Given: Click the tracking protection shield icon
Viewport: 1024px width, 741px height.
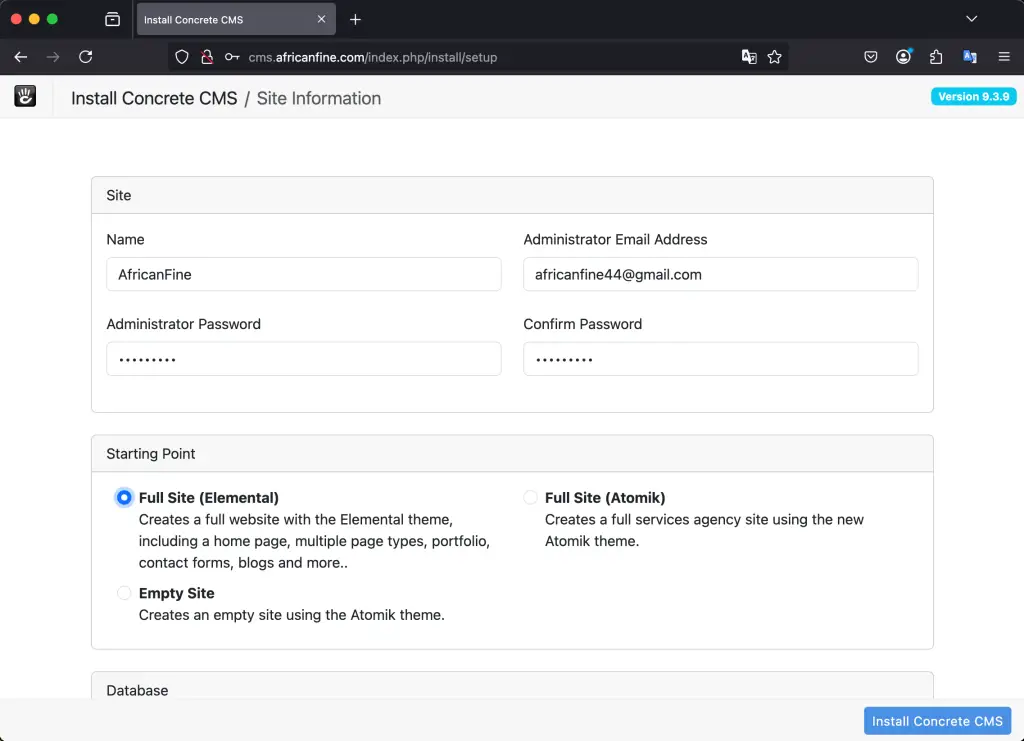Looking at the screenshot, I should click(x=181, y=57).
